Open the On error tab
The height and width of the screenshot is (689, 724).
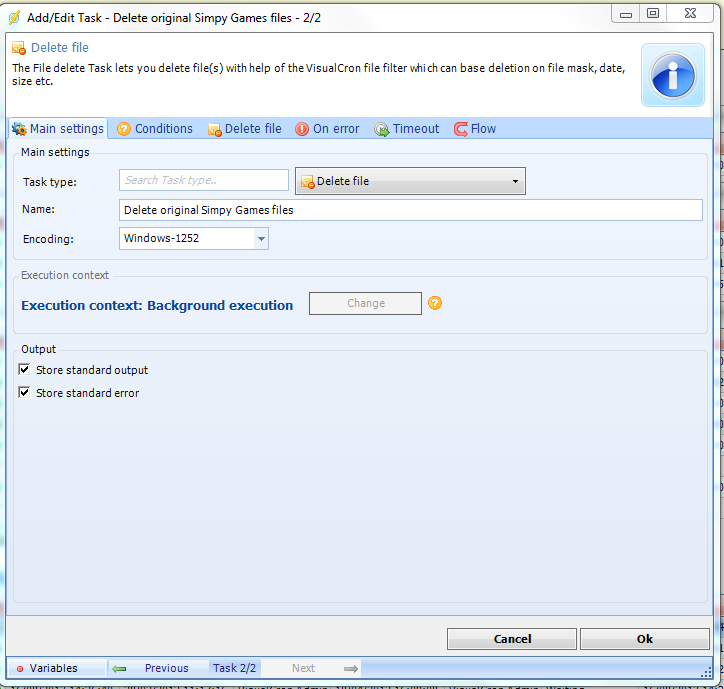327,129
